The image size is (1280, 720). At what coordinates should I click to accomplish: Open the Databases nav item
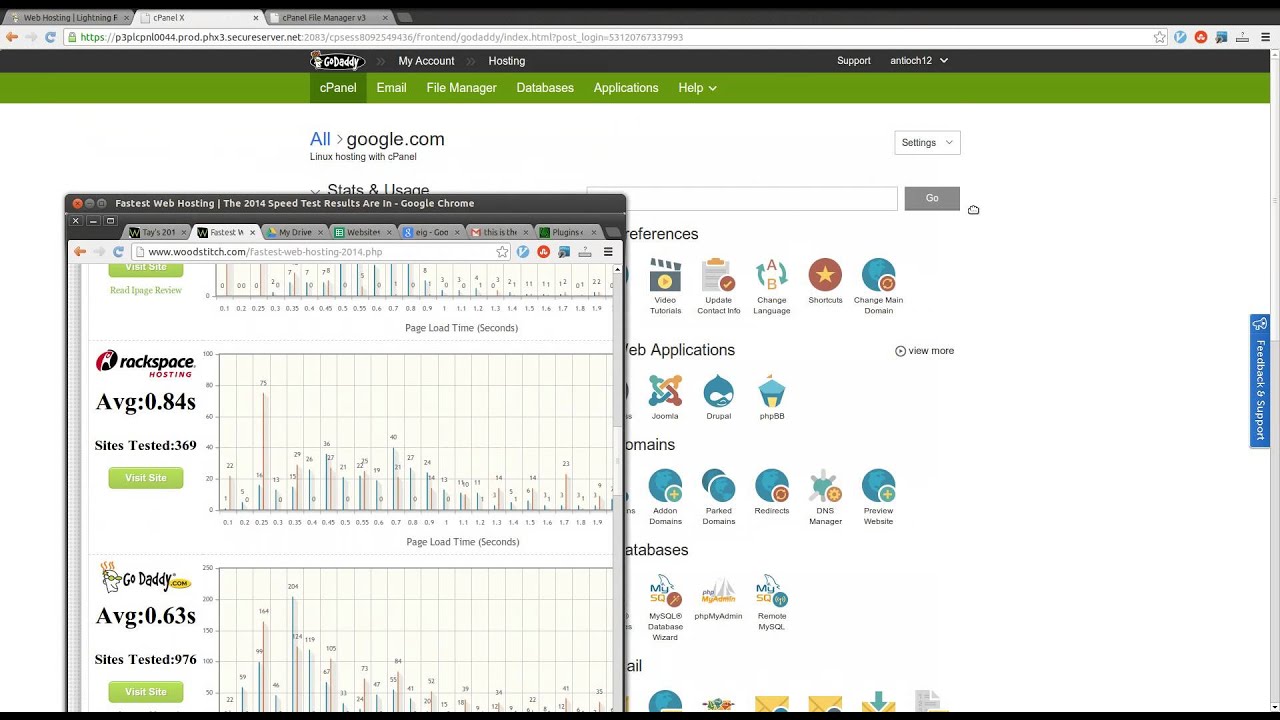tap(545, 88)
